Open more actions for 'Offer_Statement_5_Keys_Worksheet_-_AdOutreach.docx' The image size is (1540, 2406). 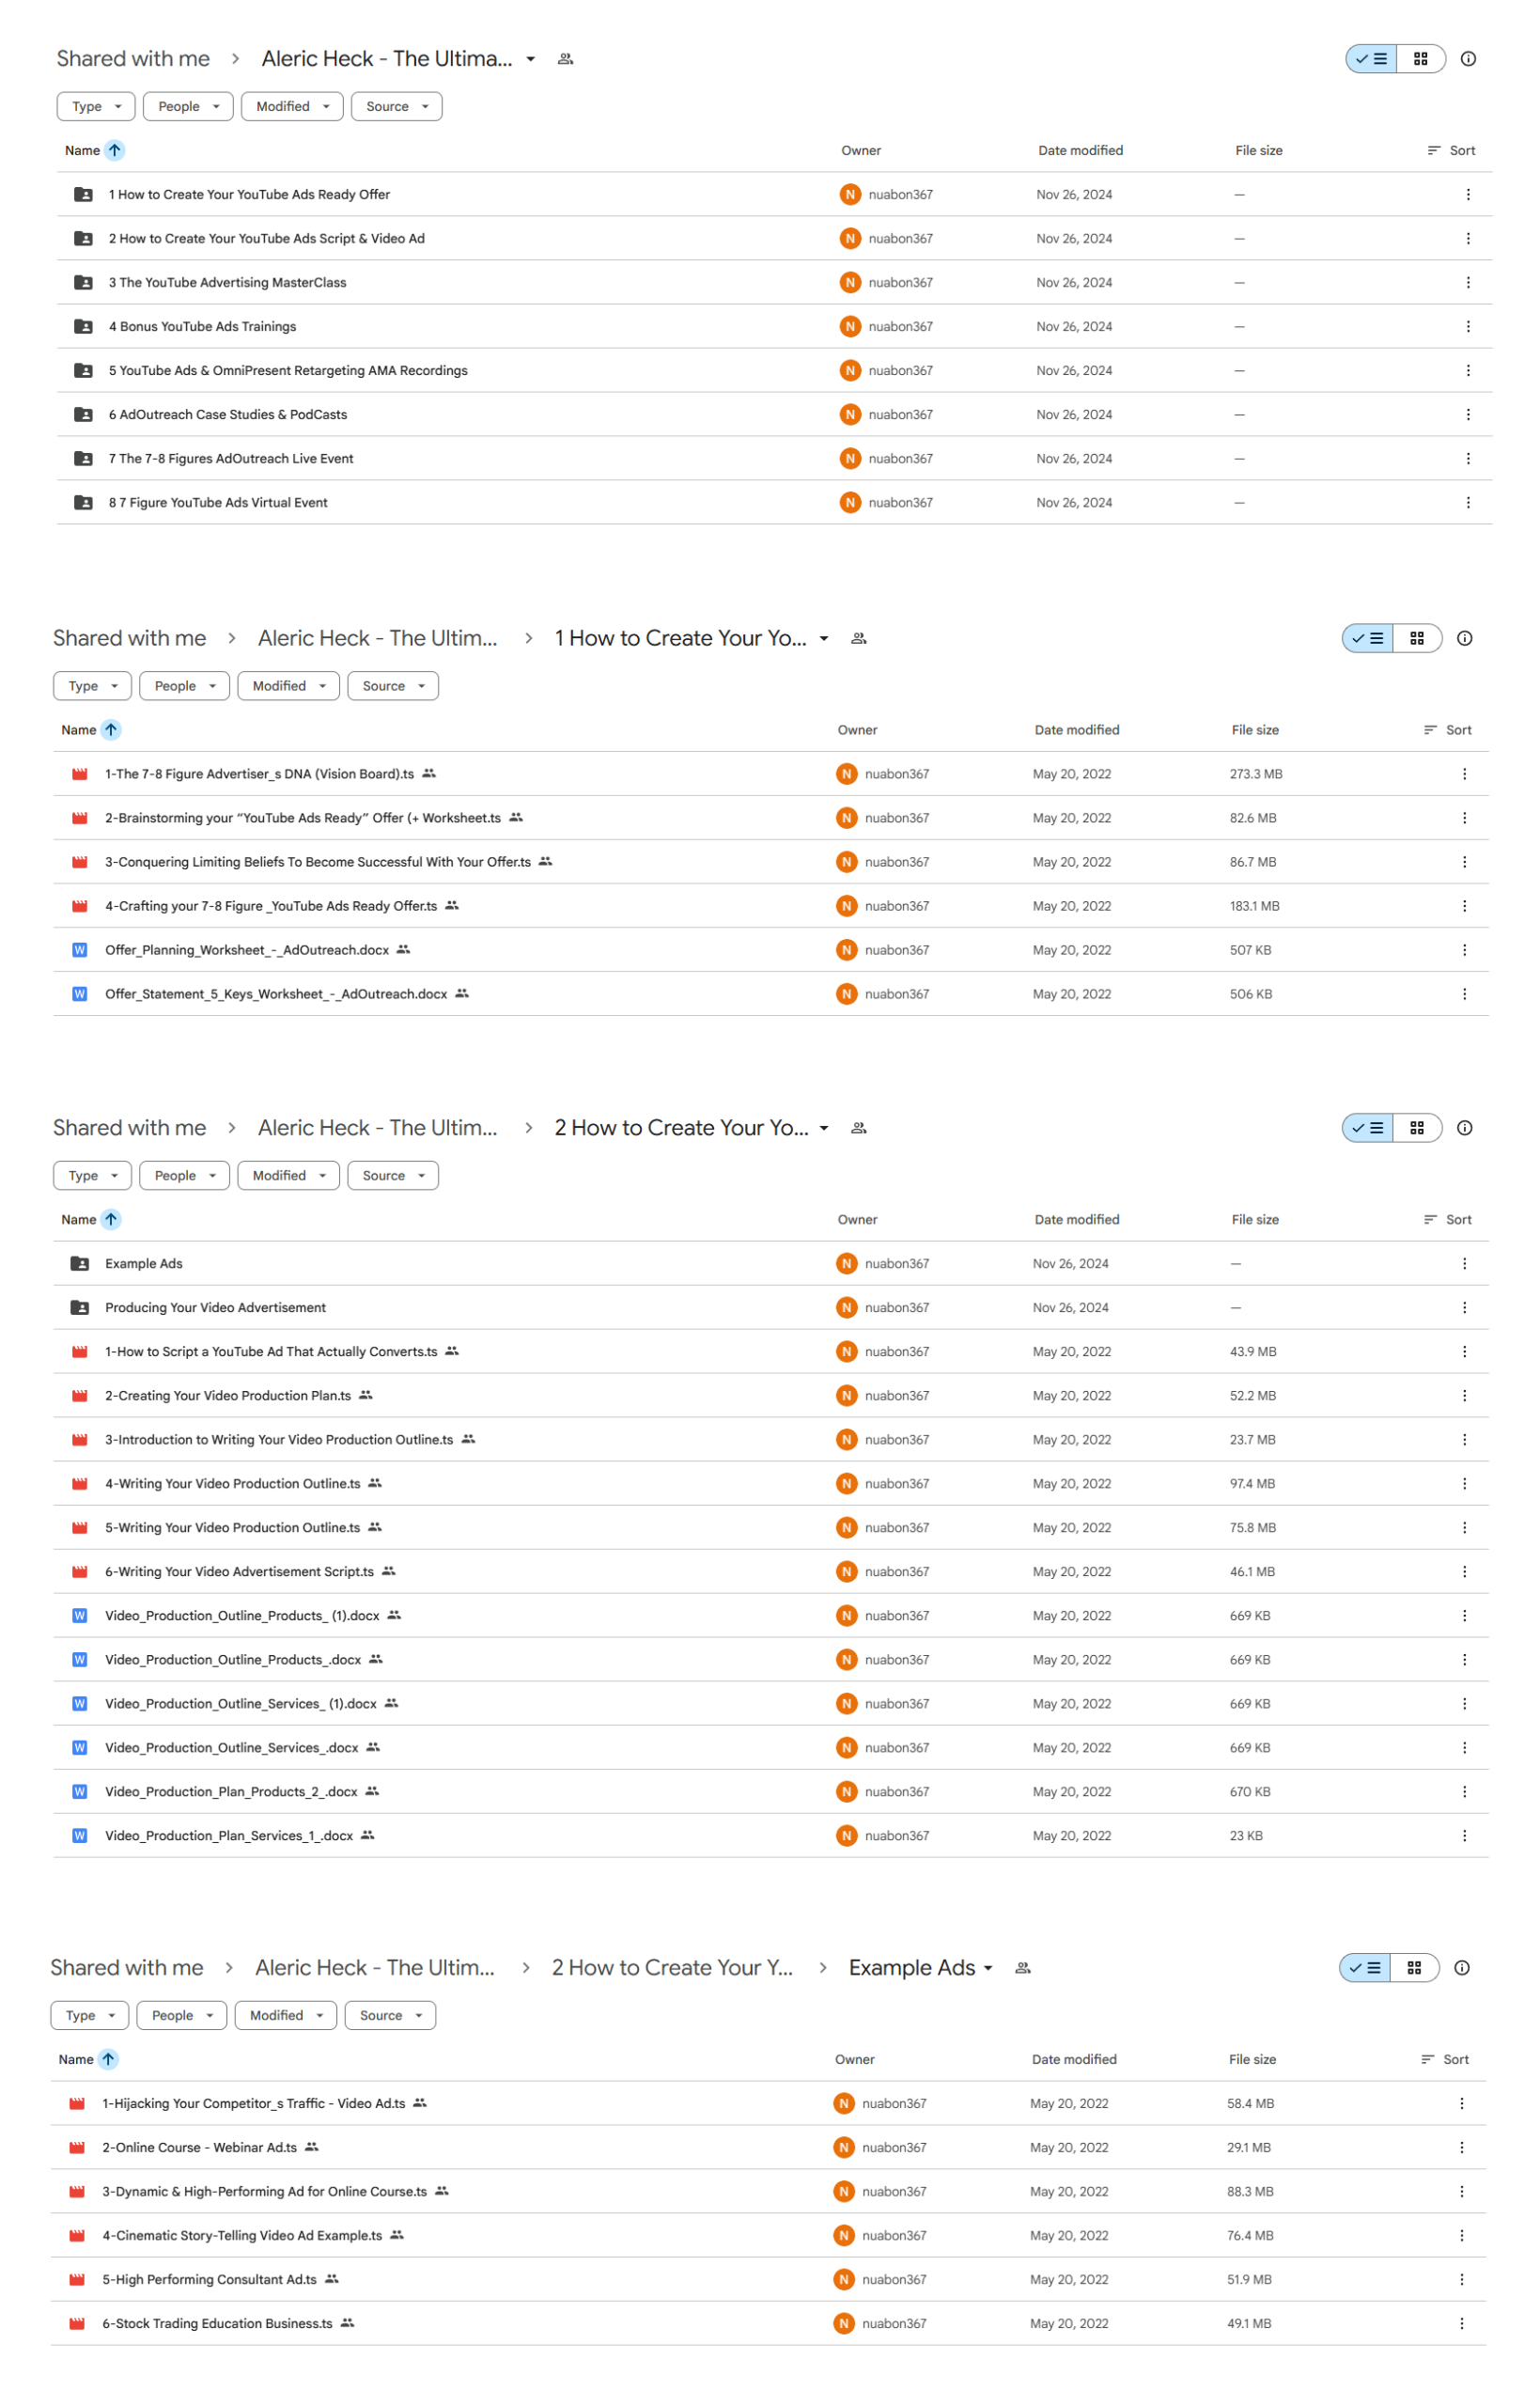tap(1464, 993)
